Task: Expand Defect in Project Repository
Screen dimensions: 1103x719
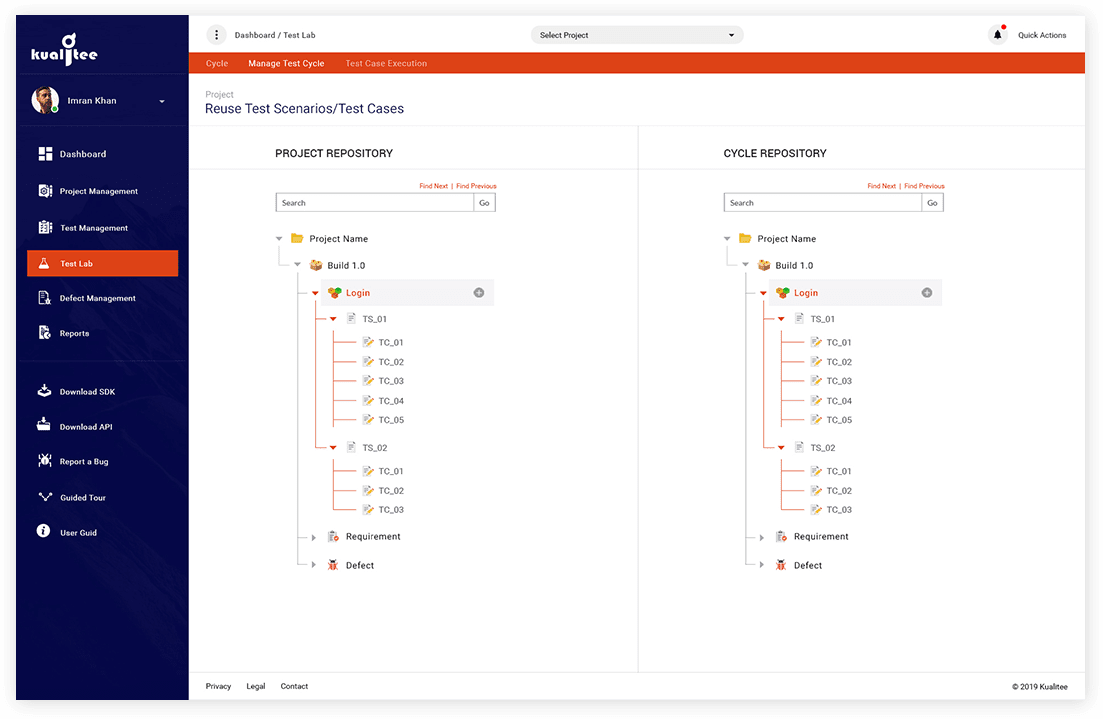Action: click(x=314, y=565)
